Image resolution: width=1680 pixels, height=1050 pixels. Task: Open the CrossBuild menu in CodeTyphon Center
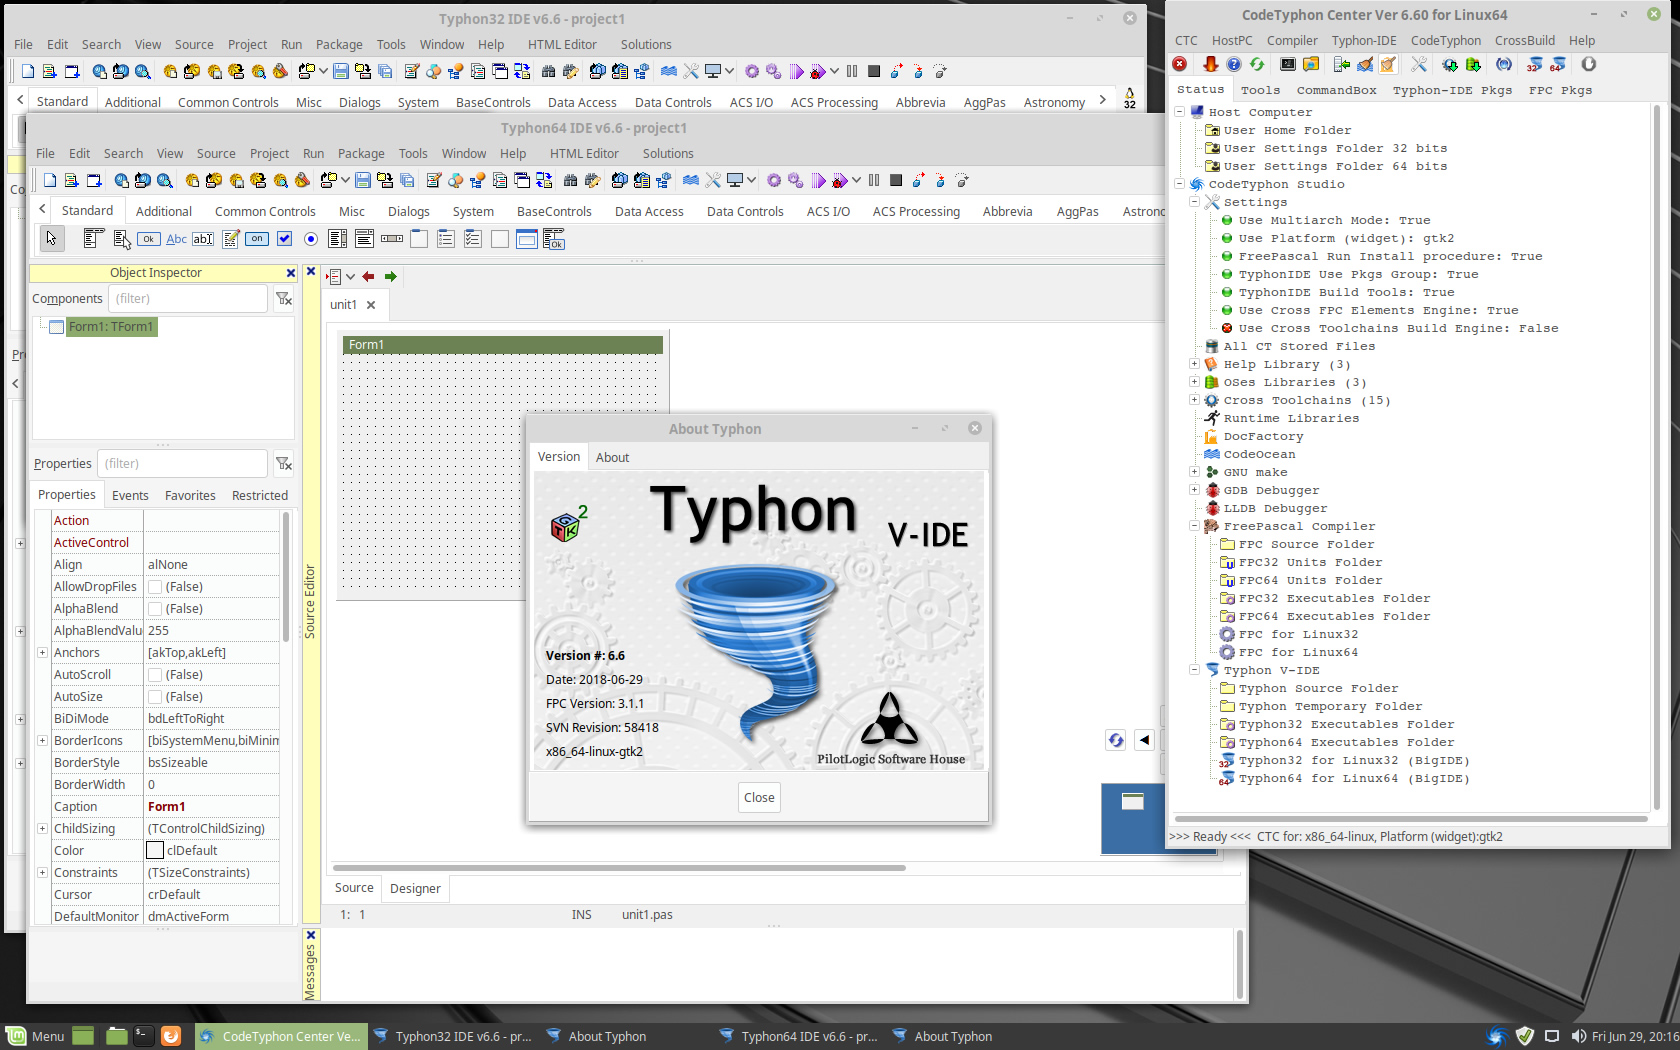1524,40
